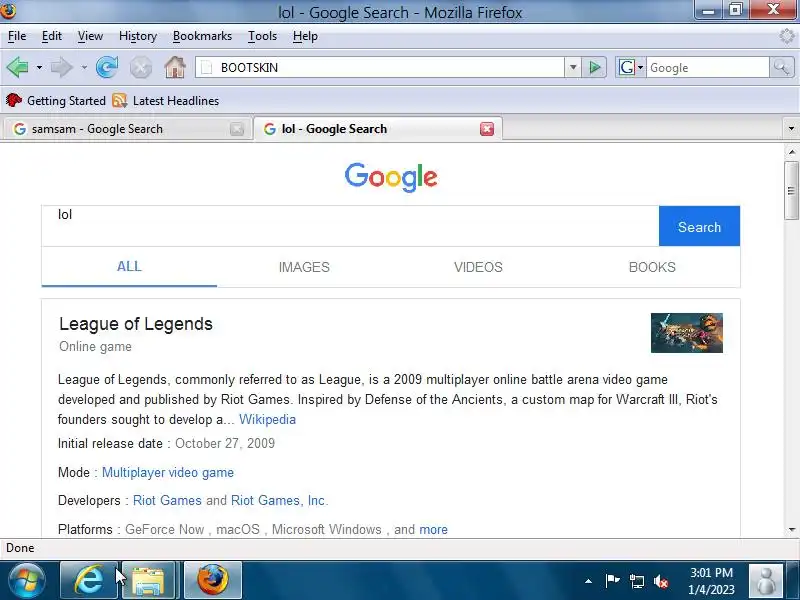Click the scrollbar up arrow
The image size is (800, 600).
click(x=791, y=152)
